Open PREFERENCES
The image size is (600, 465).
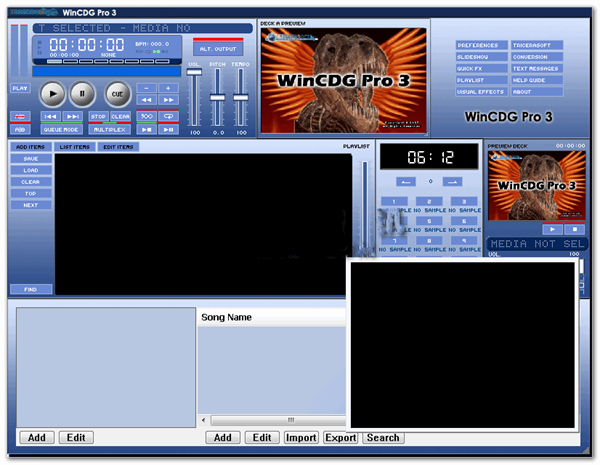click(481, 46)
